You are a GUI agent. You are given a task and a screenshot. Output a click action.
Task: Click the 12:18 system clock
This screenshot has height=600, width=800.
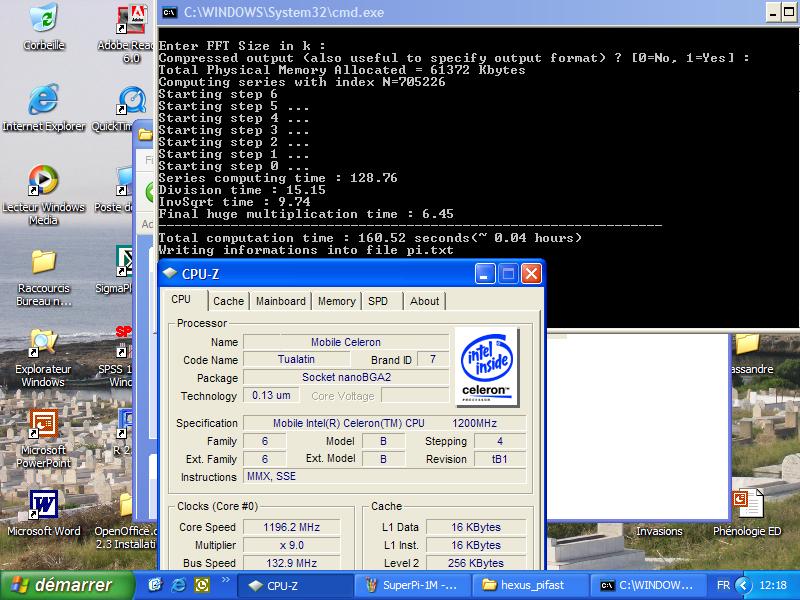point(773,585)
